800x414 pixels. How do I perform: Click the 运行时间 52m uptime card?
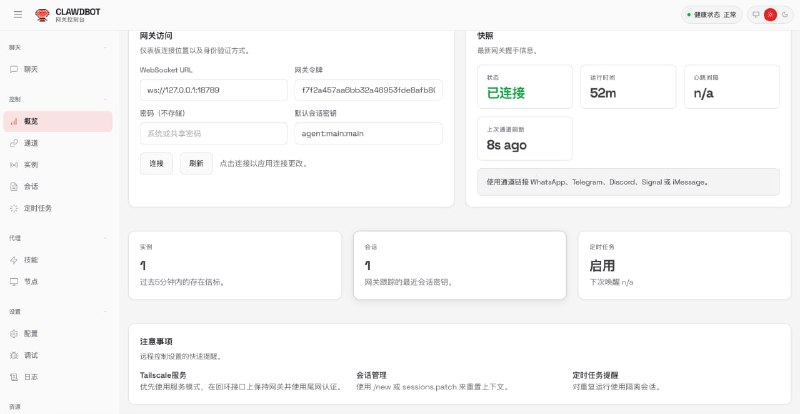click(628, 86)
